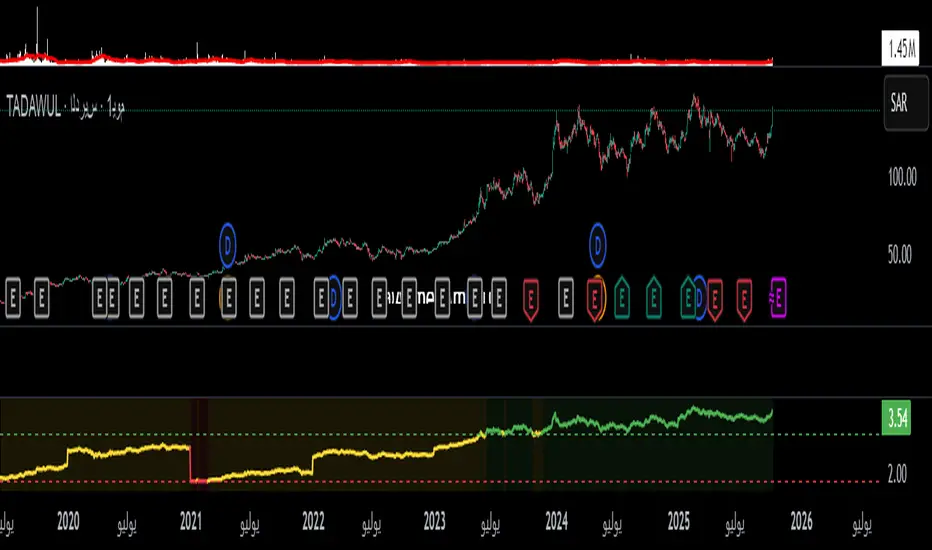The width and height of the screenshot is (932, 550).
Task: Click dividend D marker above orange-ringed red E
Action: 597,245
